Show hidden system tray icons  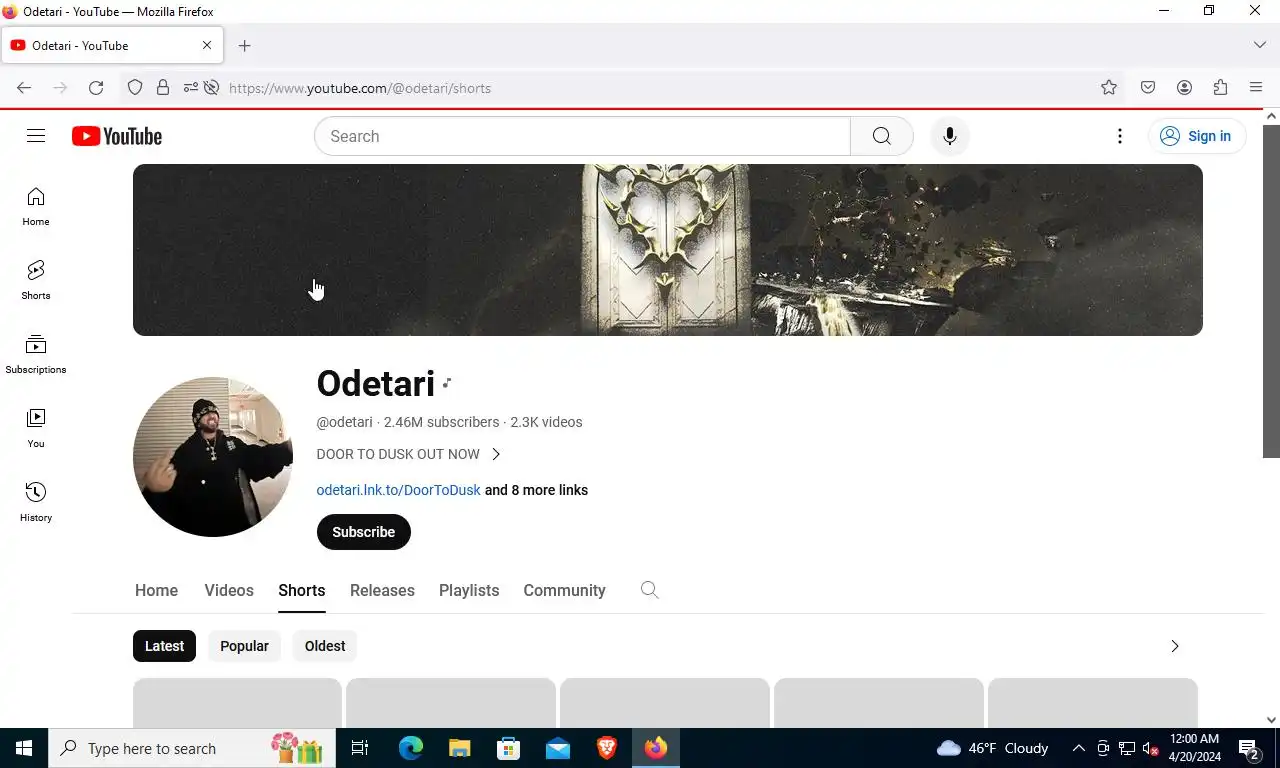point(1079,748)
